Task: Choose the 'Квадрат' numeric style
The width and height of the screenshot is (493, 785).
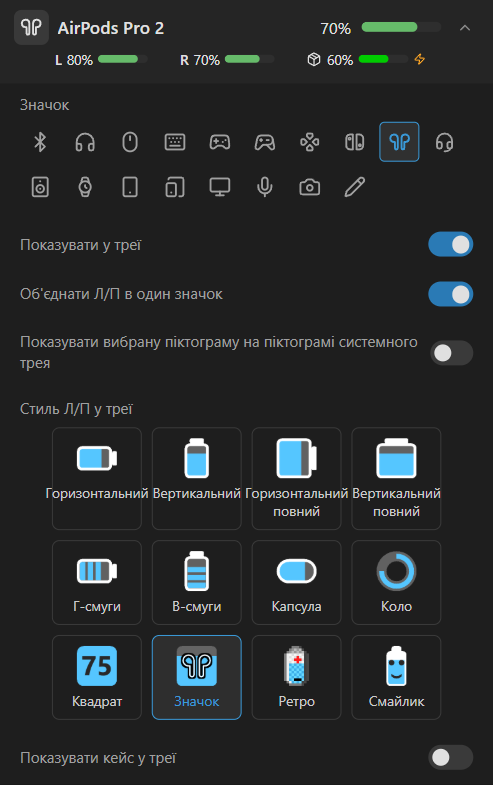Action: [x=97, y=677]
